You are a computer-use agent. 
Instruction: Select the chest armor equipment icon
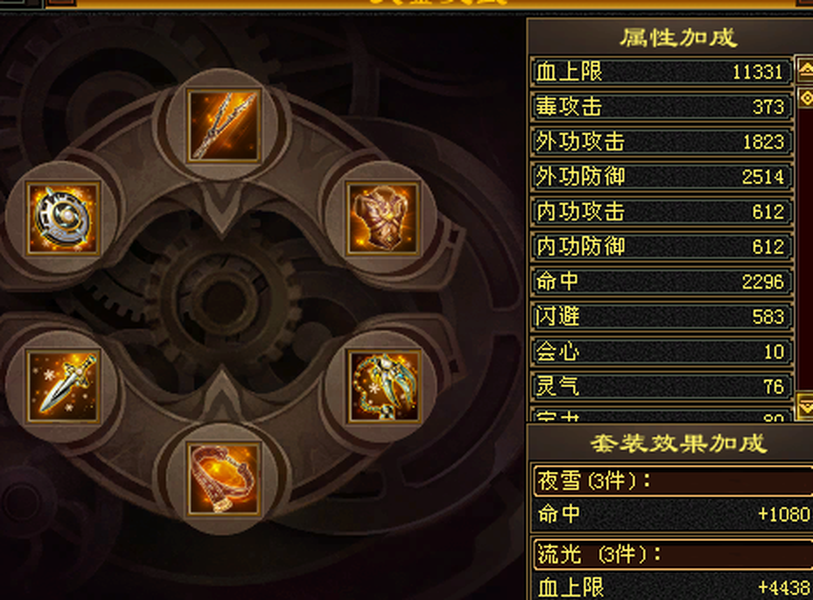pos(383,218)
